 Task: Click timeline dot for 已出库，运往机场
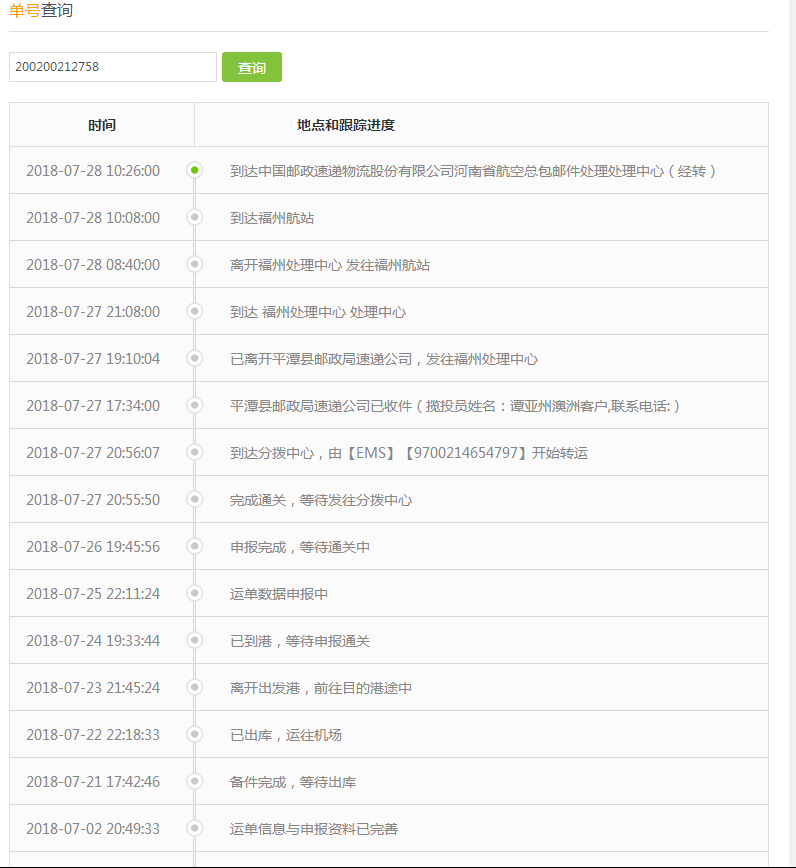coord(195,734)
